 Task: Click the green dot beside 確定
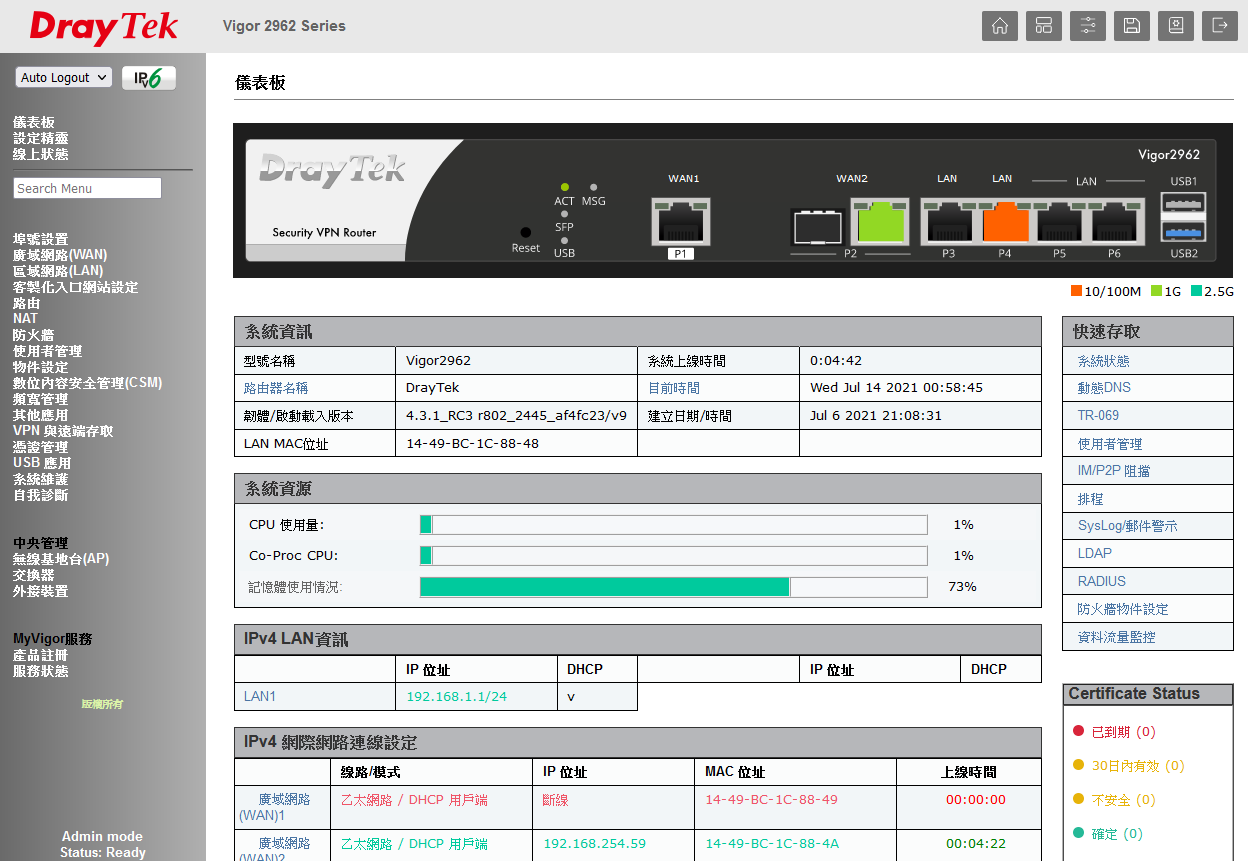(1078, 833)
